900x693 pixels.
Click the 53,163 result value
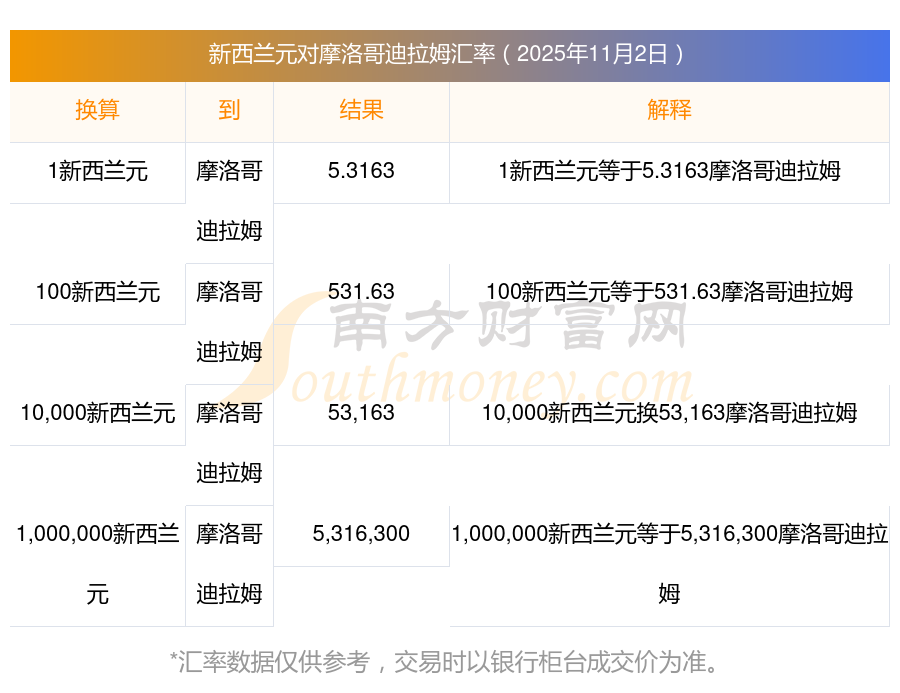tap(361, 413)
